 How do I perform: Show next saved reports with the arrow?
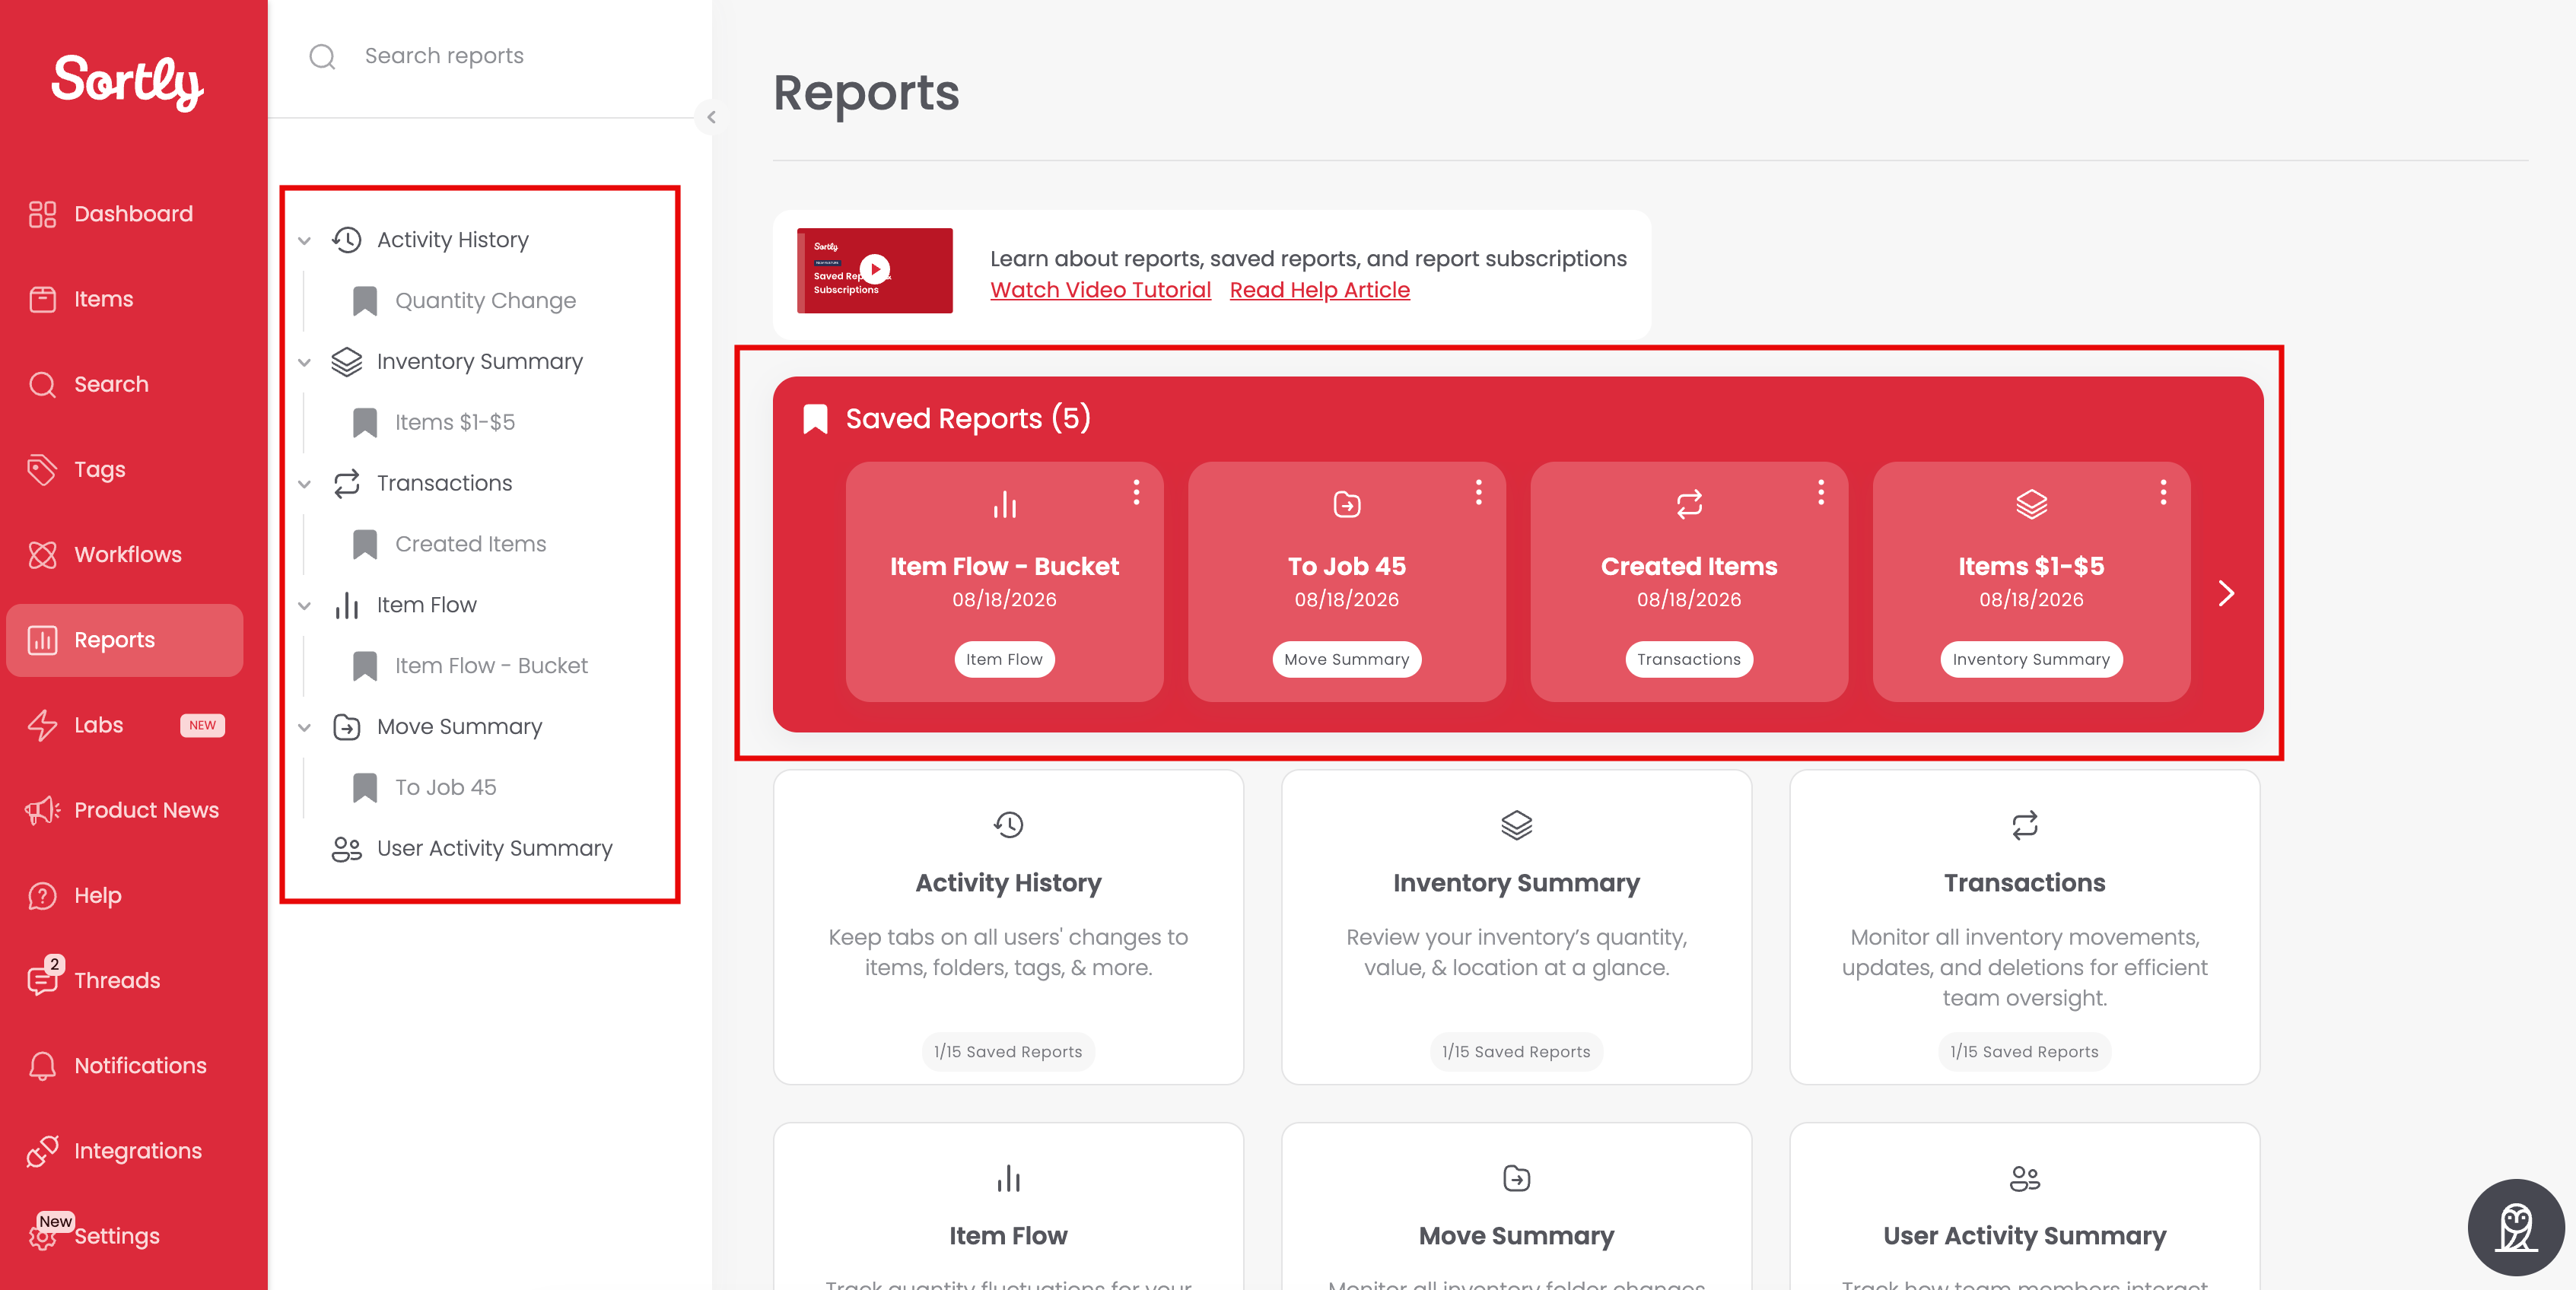click(2226, 594)
